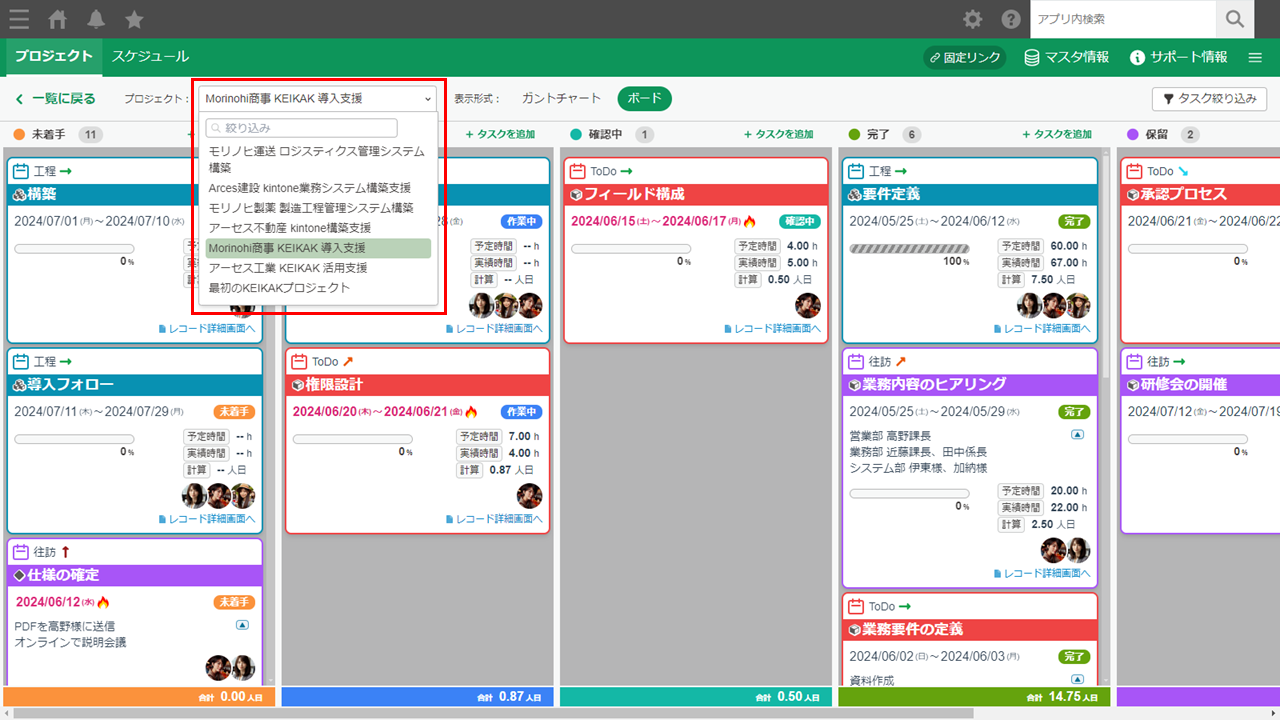This screenshot has height=720, width=1280.
Task: Click the アプリ内検索 search field
Action: [1123, 19]
